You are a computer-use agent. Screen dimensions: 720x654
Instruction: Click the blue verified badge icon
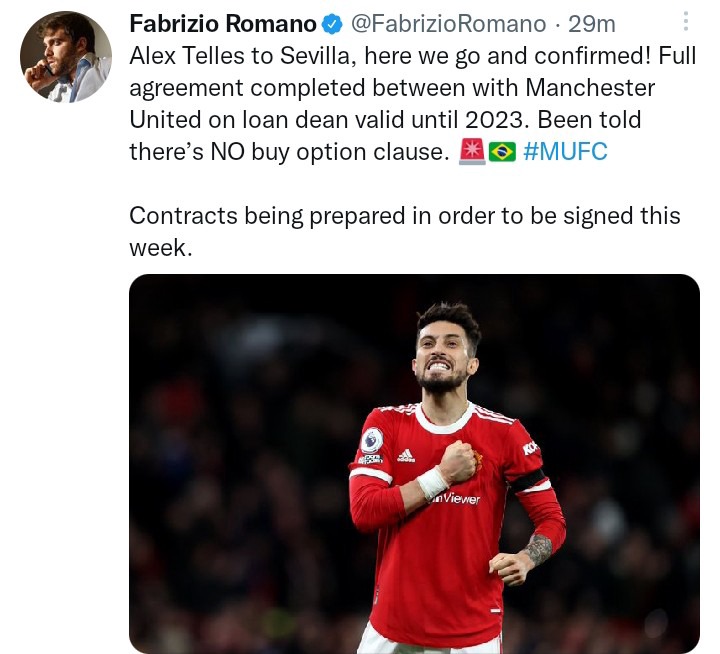[x=332, y=24]
